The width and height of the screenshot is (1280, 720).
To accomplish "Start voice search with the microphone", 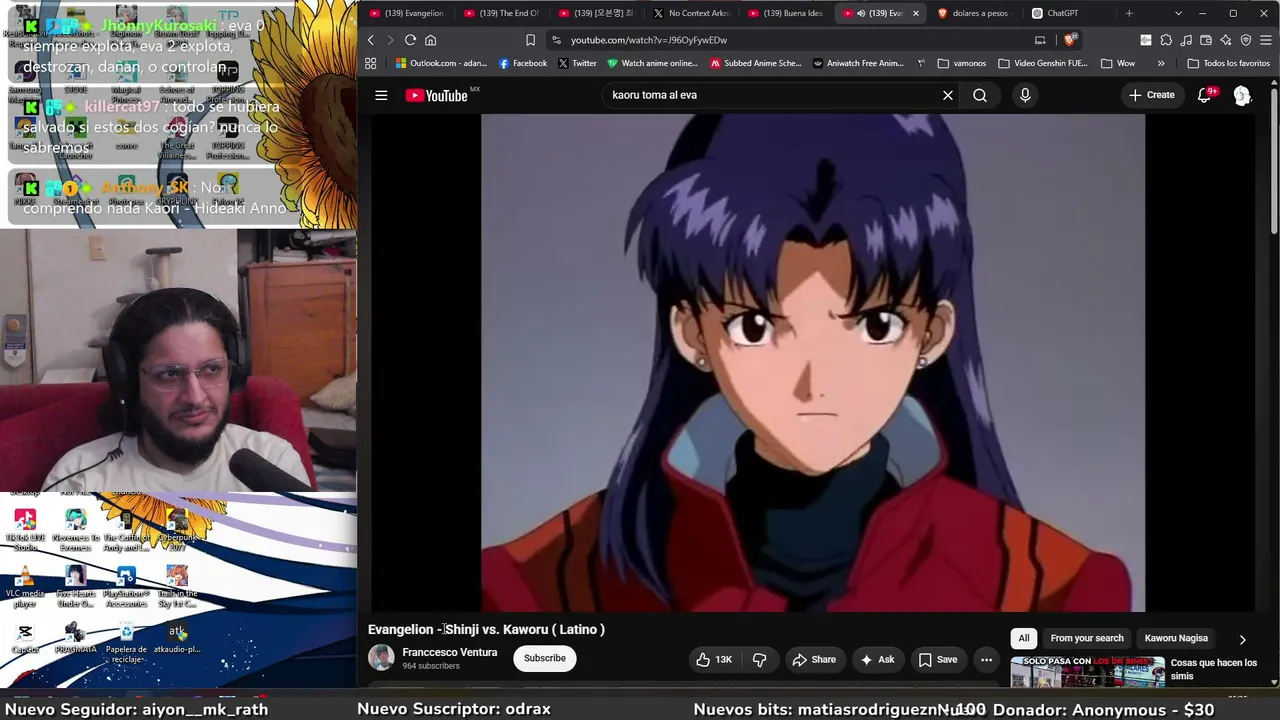I will 1025,95.
